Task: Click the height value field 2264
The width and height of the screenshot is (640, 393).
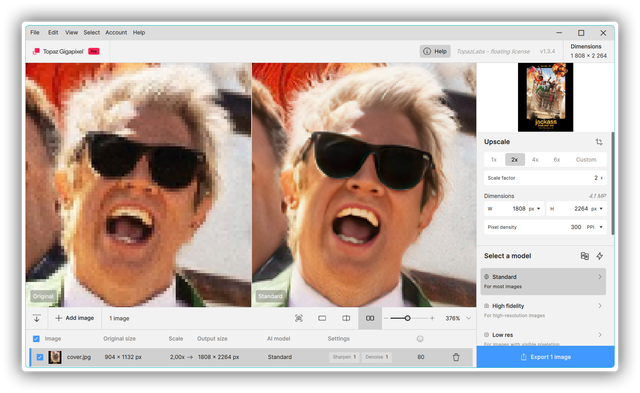Action: tap(581, 209)
